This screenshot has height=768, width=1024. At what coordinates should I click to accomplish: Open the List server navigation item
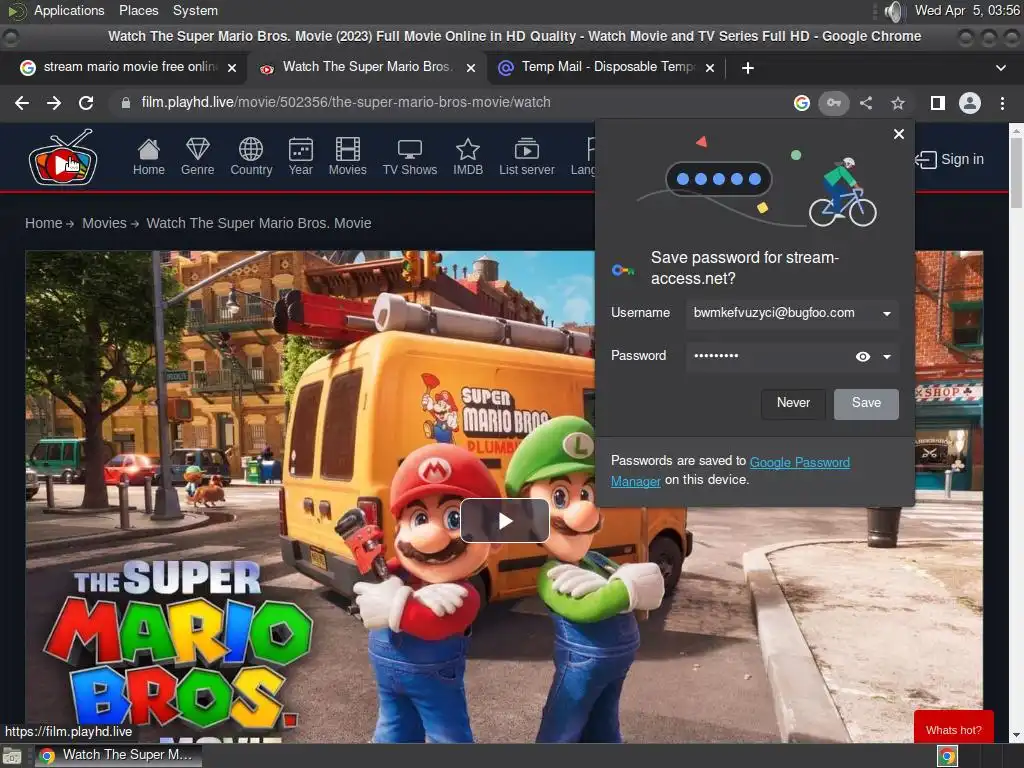526,157
